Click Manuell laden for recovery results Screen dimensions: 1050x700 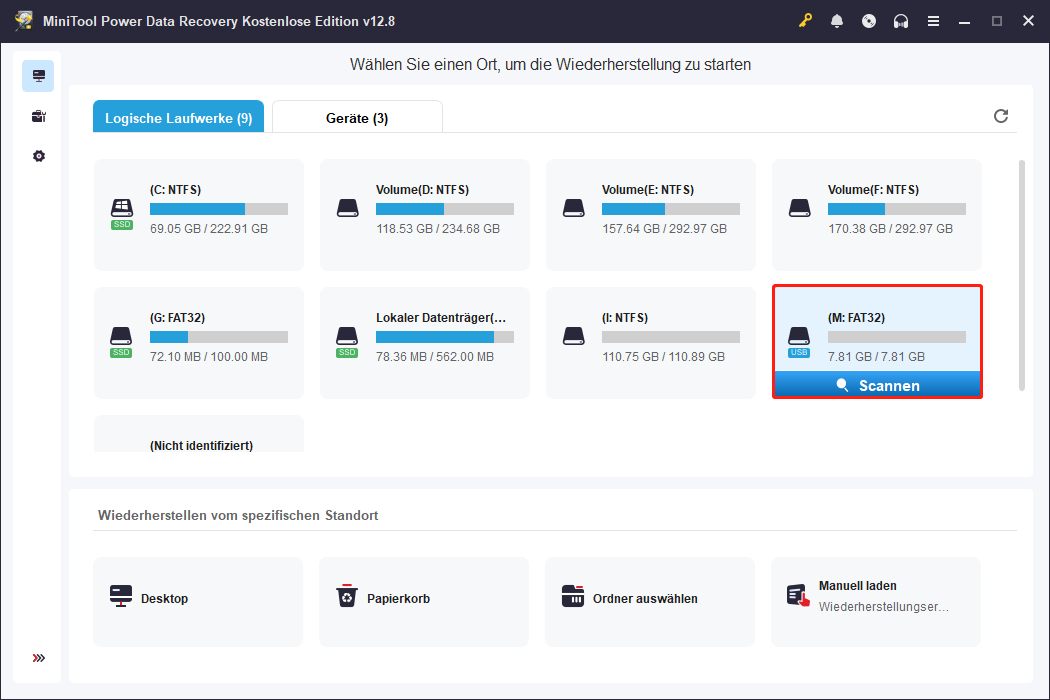[x=876, y=601]
